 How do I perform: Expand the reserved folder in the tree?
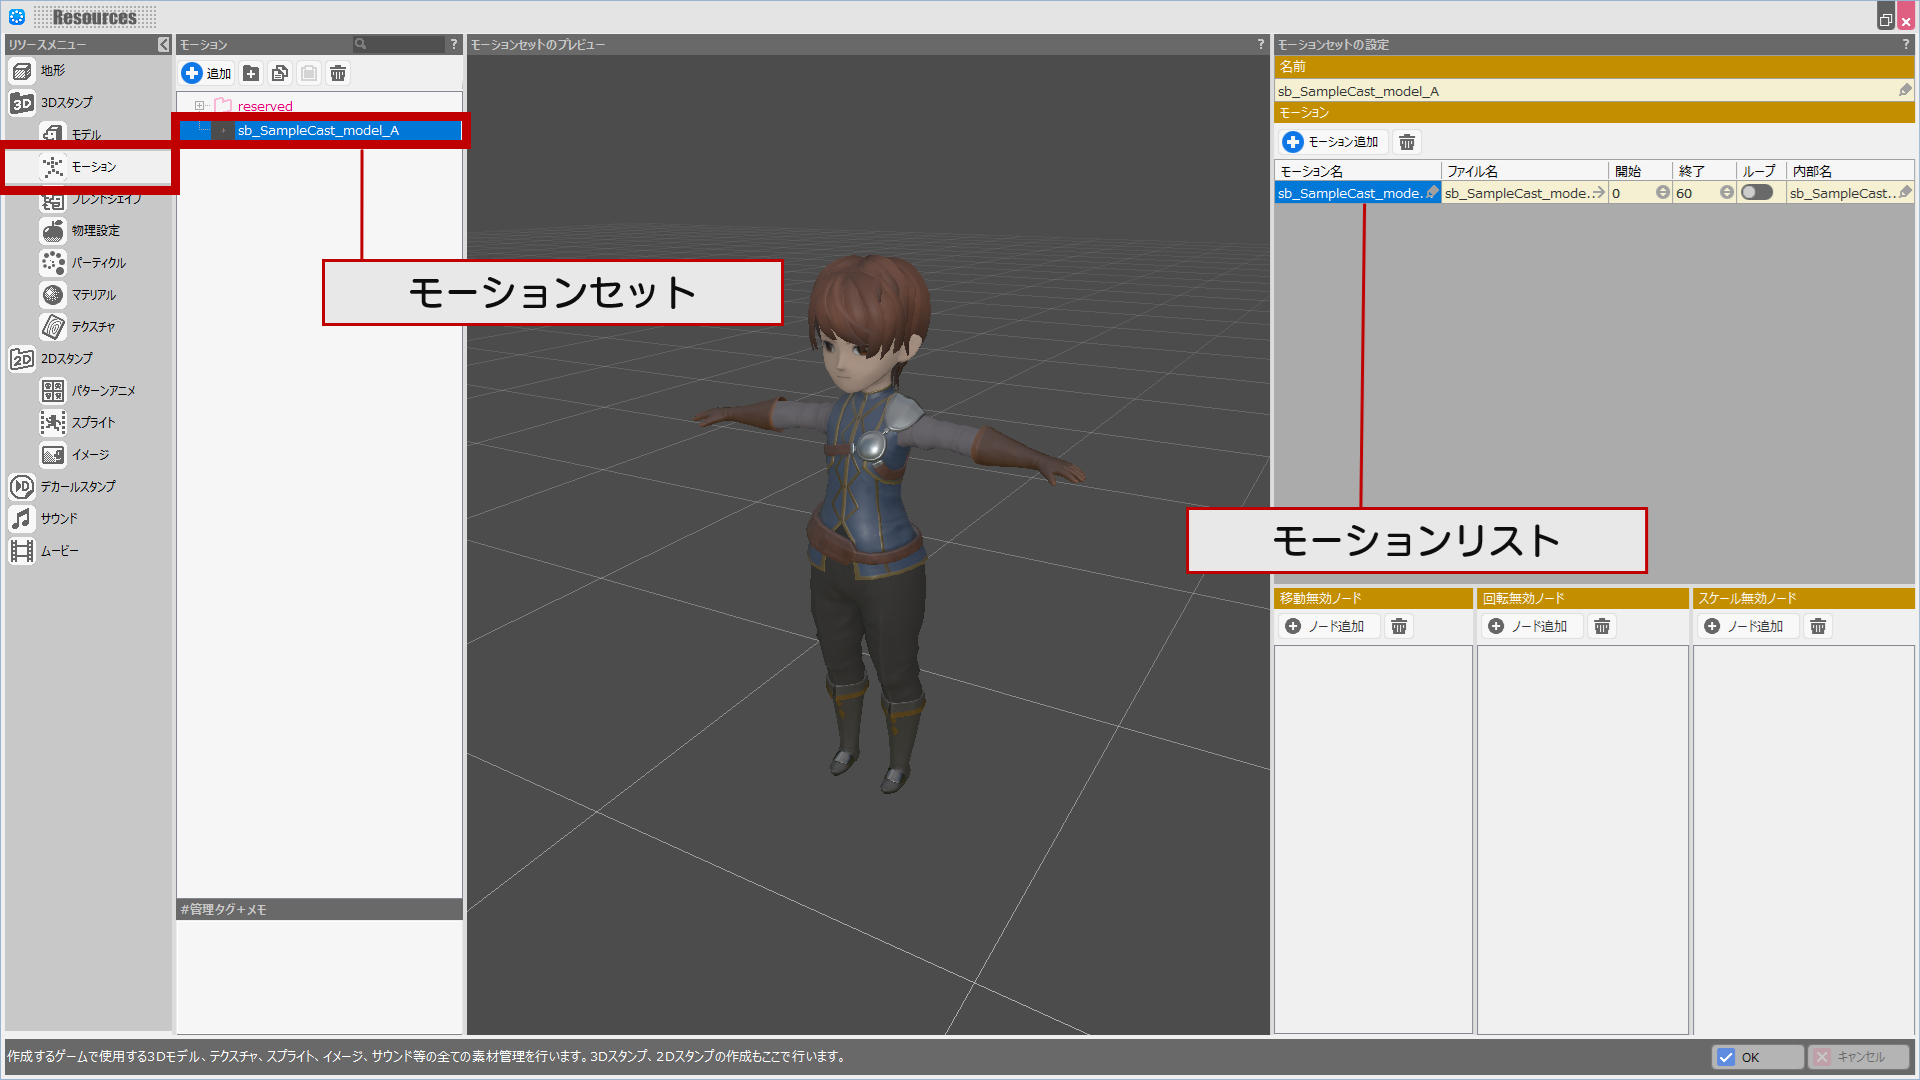coord(200,106)
